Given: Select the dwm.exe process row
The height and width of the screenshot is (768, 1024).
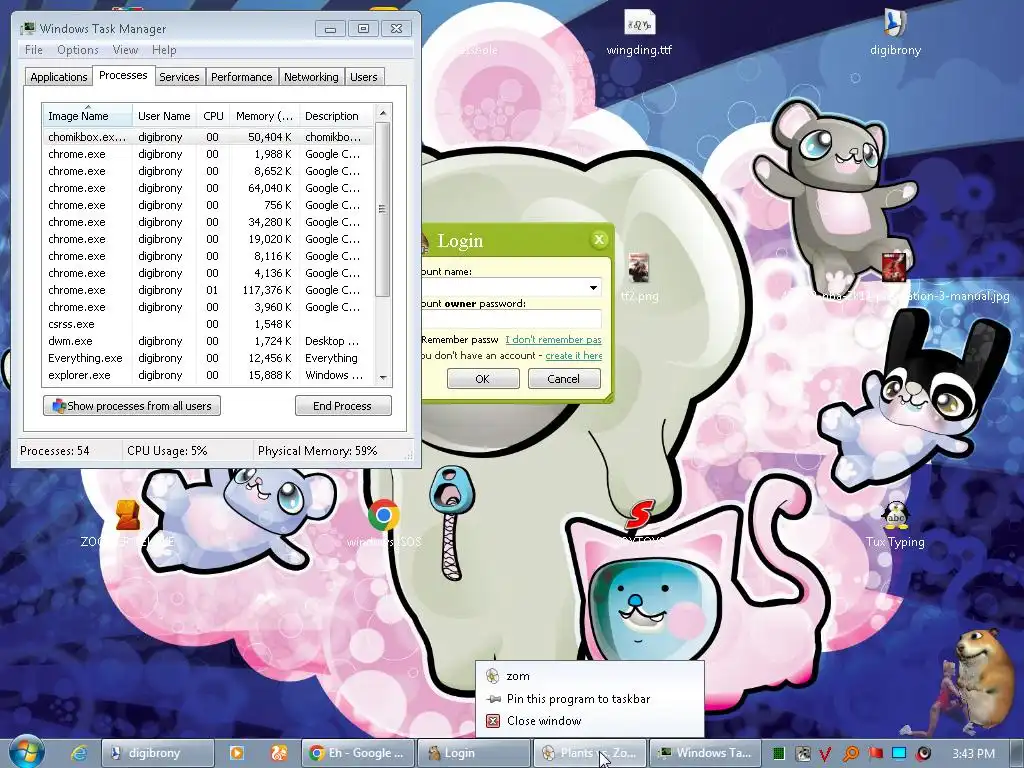Looking at the screenshot, I should 208,341.
